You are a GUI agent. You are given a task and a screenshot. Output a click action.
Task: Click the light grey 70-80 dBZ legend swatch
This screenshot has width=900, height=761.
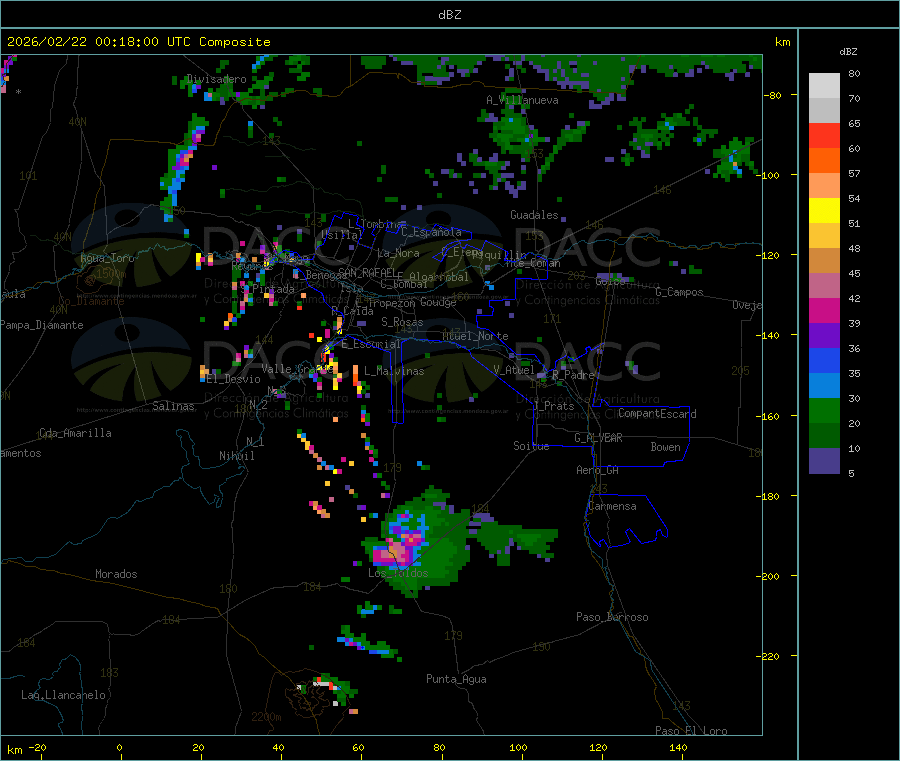824,86
